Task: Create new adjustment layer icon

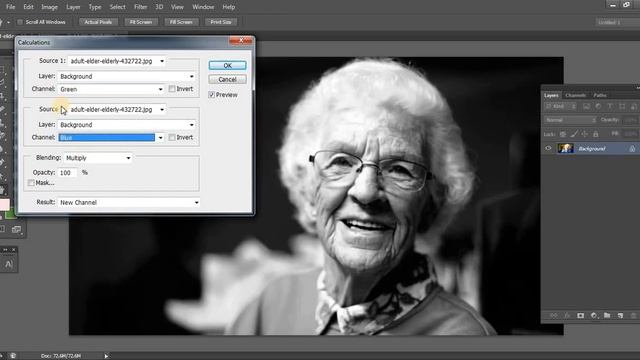Action: (594, 316)
